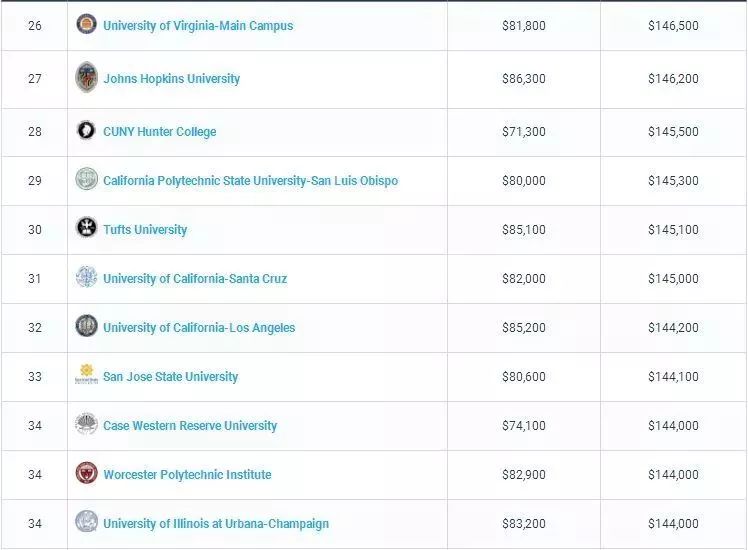This screenshot has width=748, height=550.
Task: Click the Worcester Polytechnic Institute crest icon
Action: (x=87, y=474)
